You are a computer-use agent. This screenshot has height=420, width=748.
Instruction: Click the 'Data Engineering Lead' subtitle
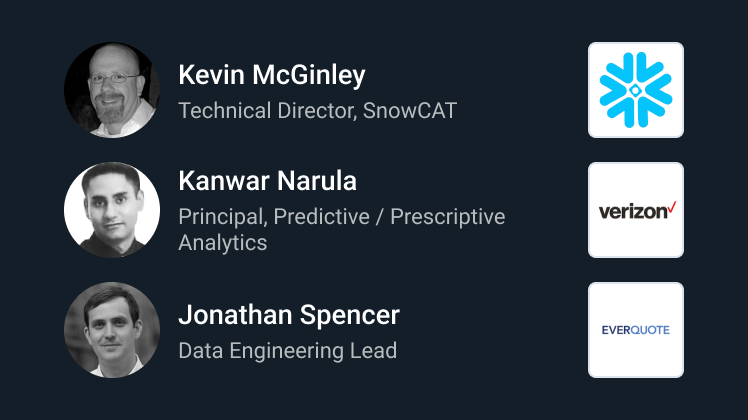tap(287, 350)
